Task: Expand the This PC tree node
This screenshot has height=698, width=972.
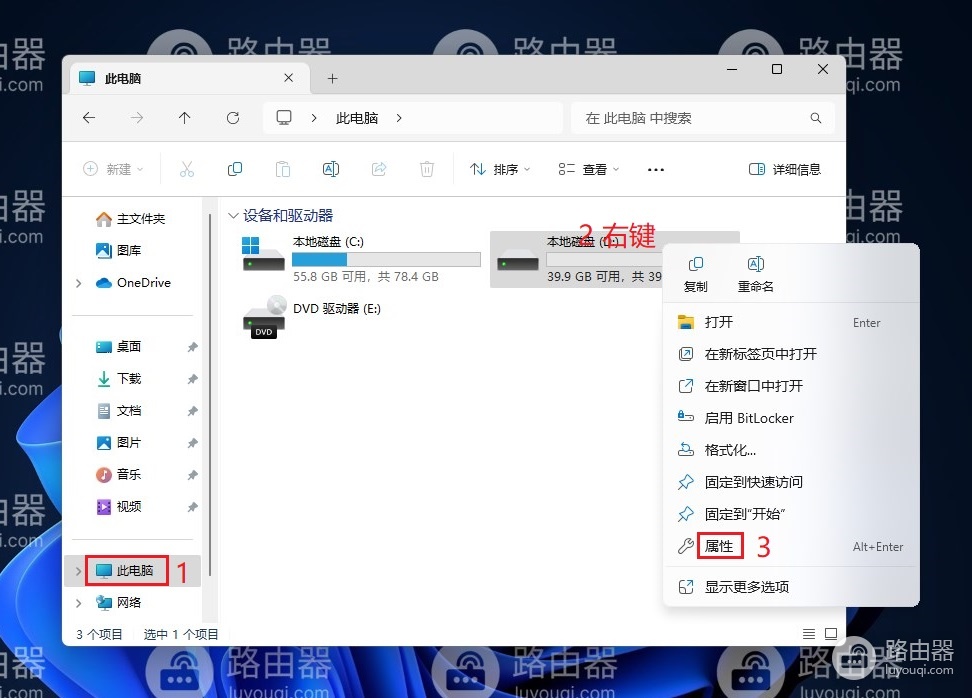Action: pyautogui.click(x=79, y=571)
